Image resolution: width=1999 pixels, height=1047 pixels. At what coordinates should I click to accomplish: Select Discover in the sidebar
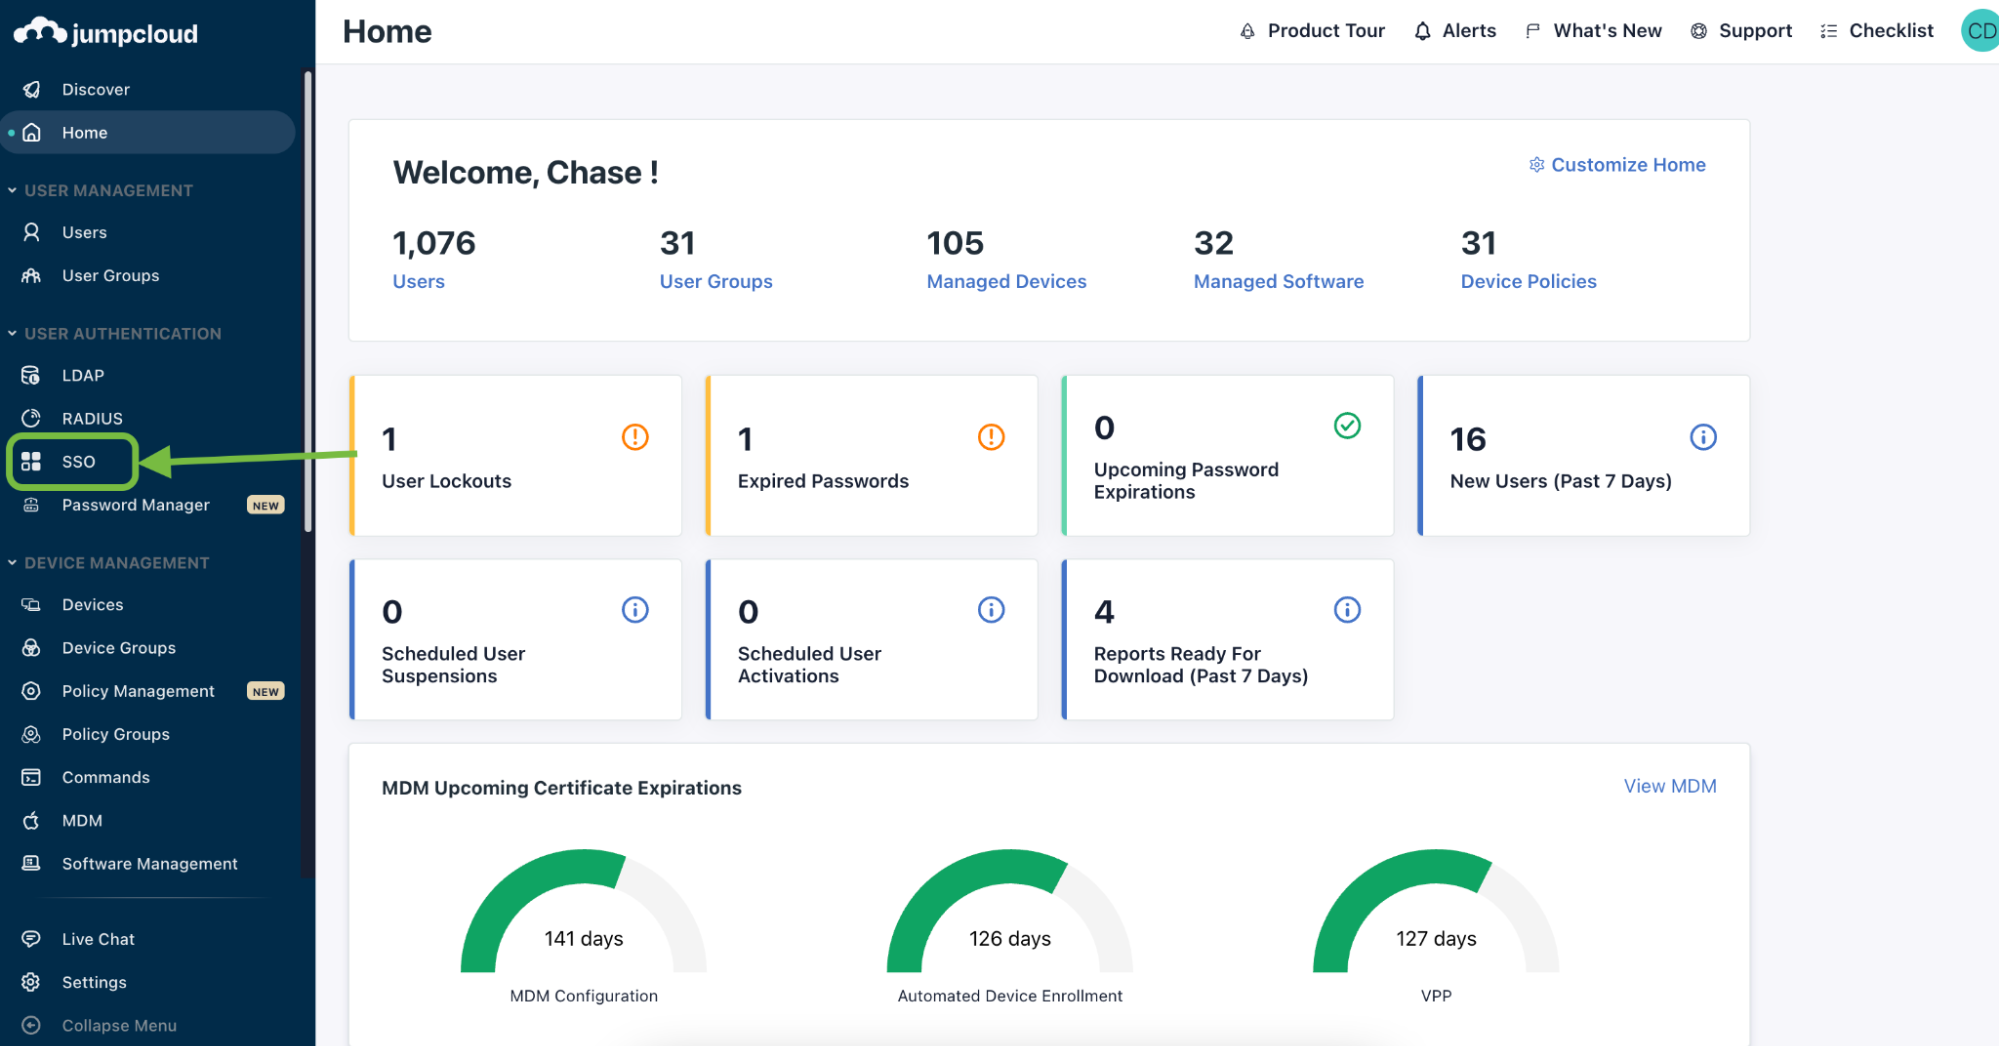[x=148, y=89]
